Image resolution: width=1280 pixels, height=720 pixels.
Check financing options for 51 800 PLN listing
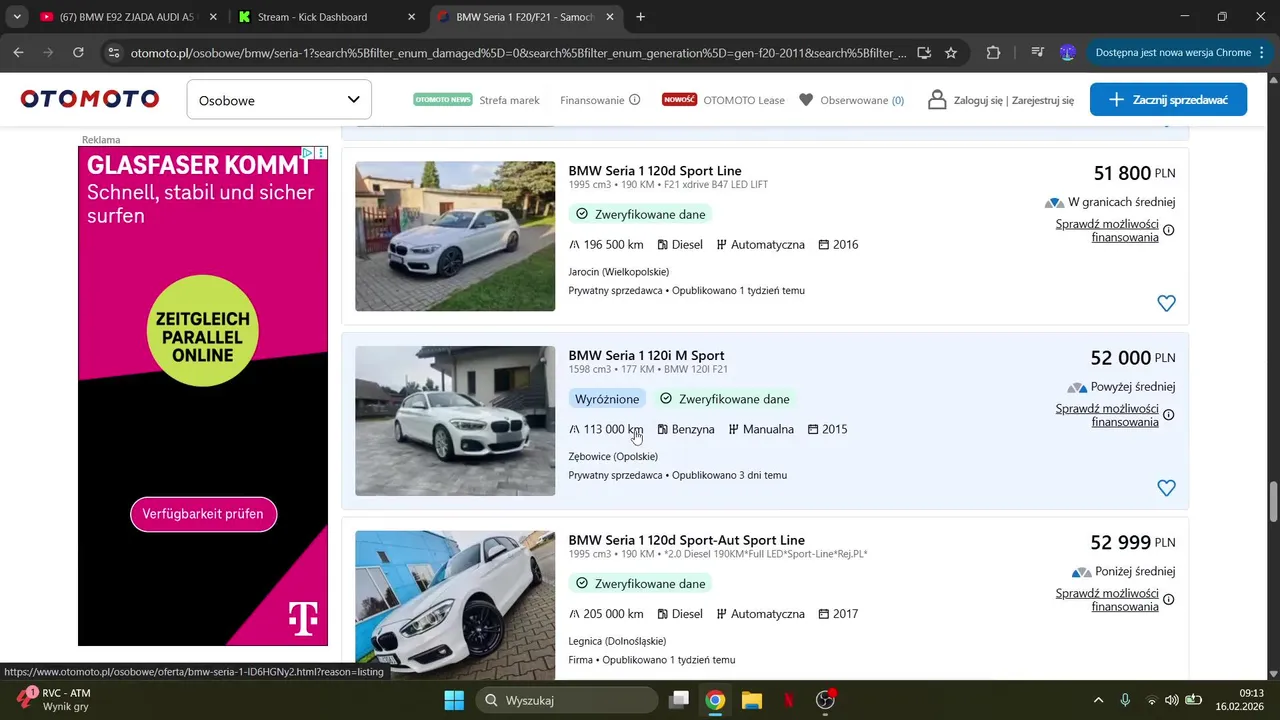(1107, 230)
